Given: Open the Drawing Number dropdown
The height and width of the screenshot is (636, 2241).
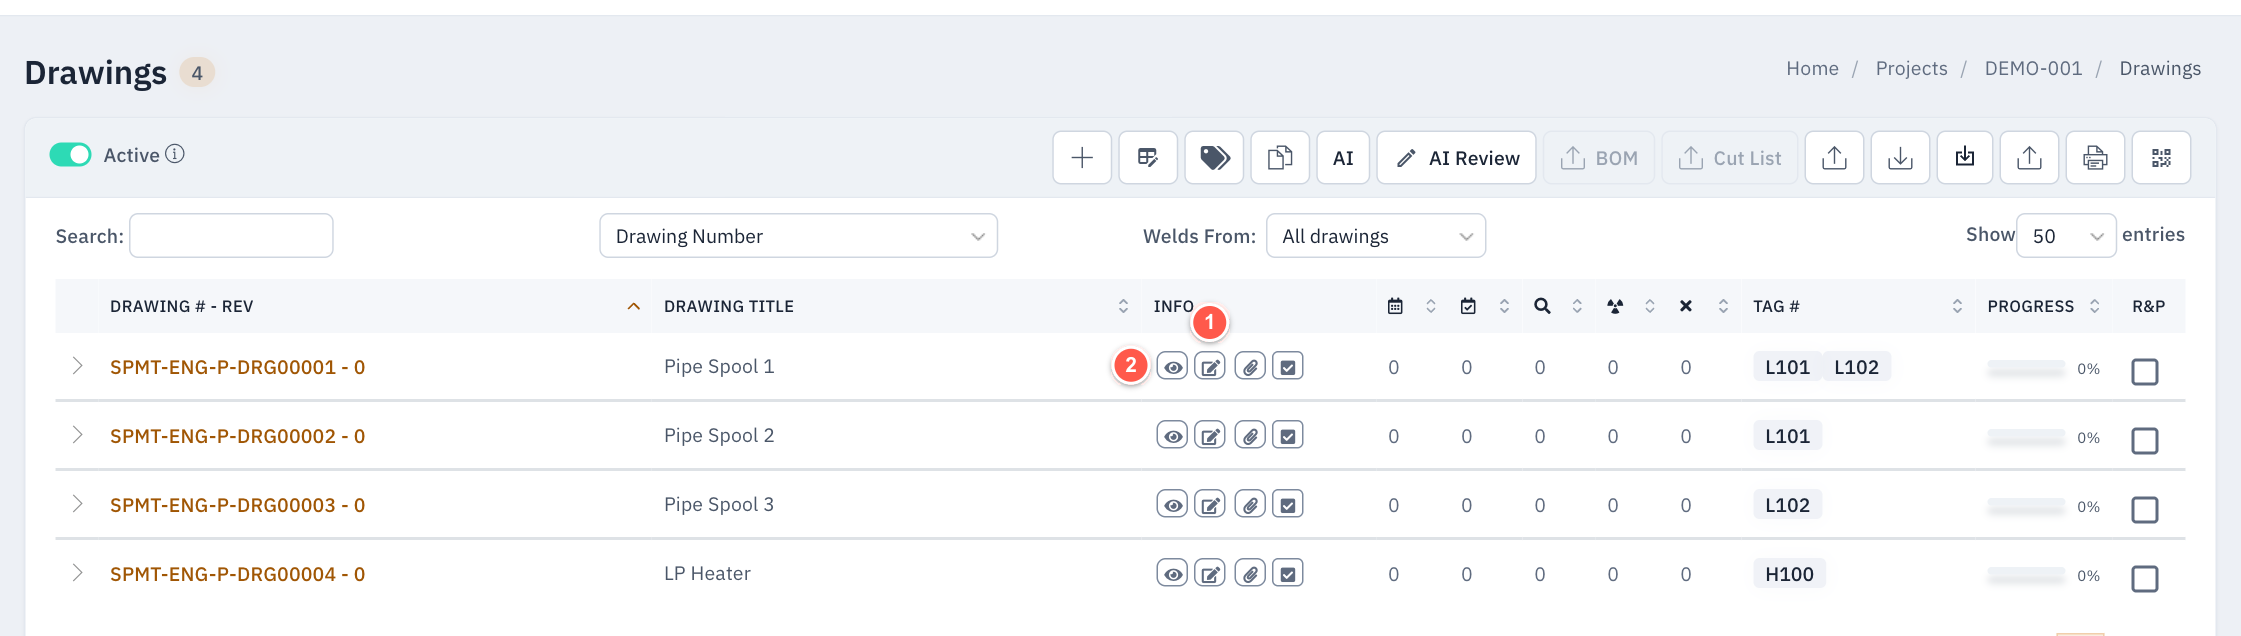Looking at the screenshot, I should coord(799,236).
